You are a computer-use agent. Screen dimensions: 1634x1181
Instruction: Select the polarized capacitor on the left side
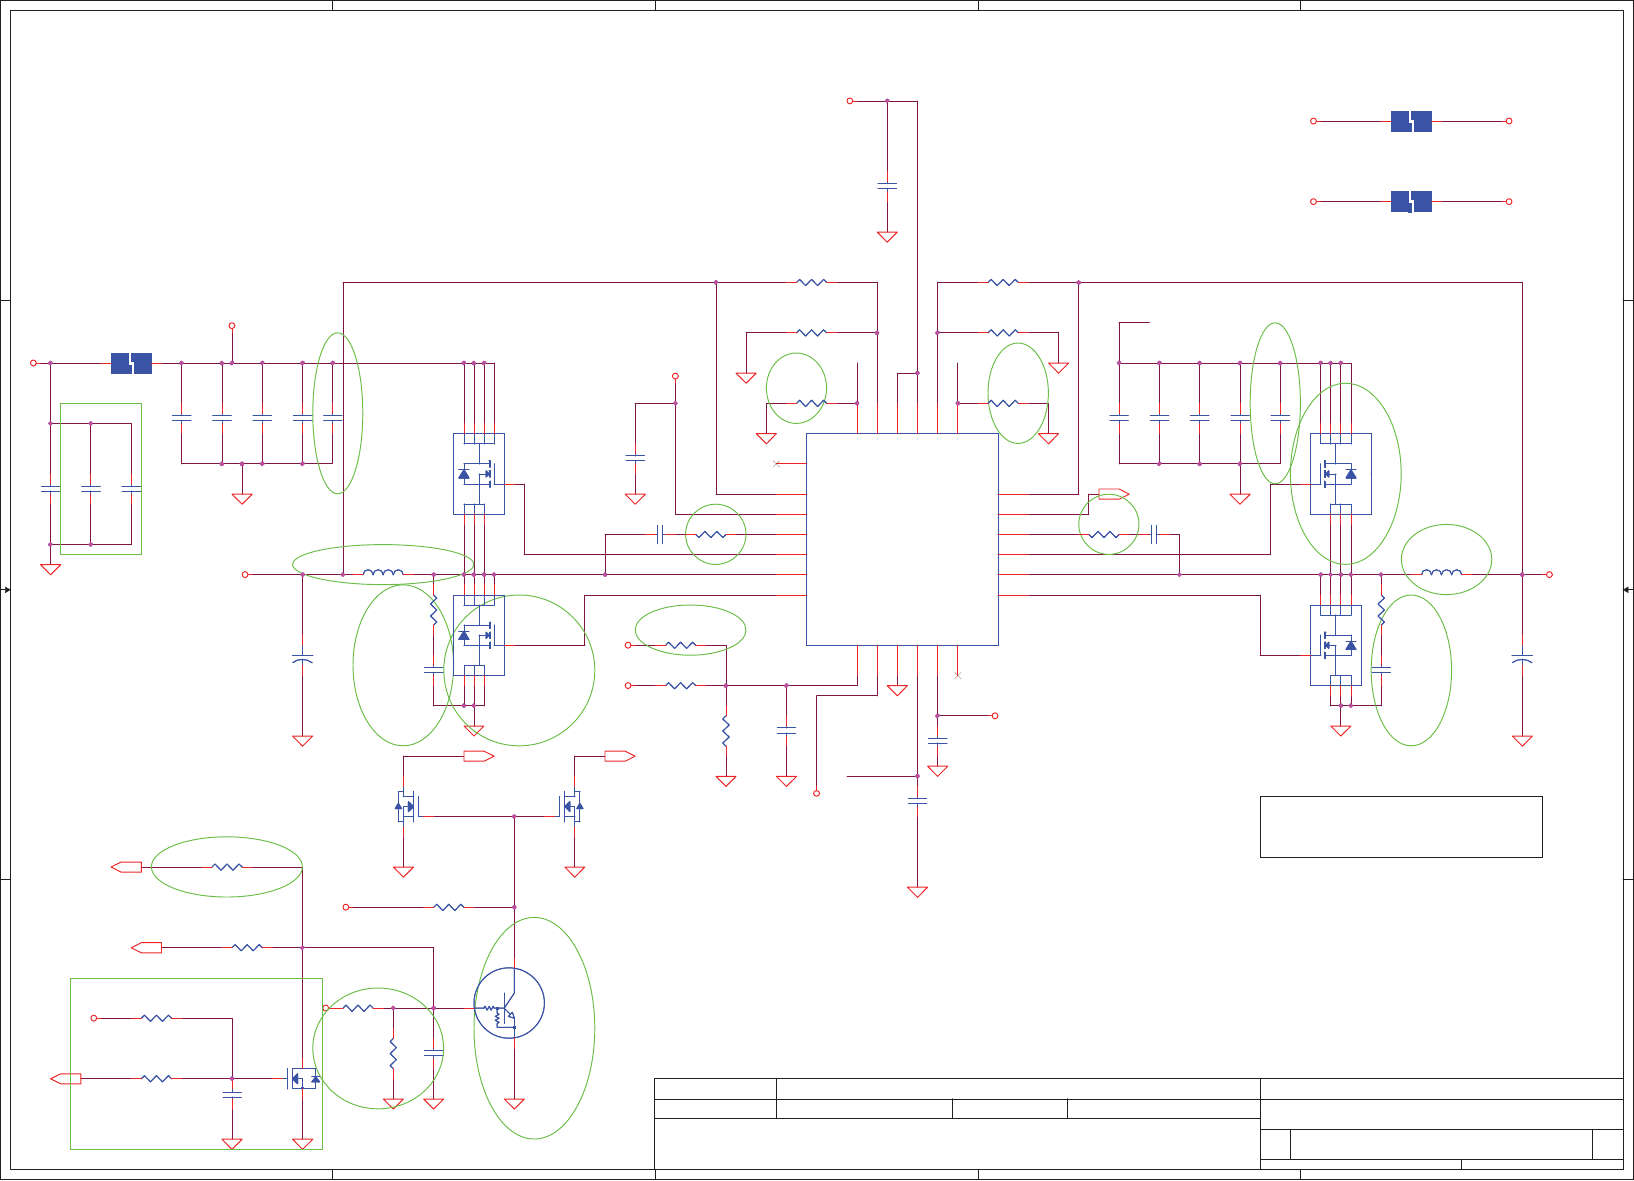pyautogui.click(x=302, y=660)
